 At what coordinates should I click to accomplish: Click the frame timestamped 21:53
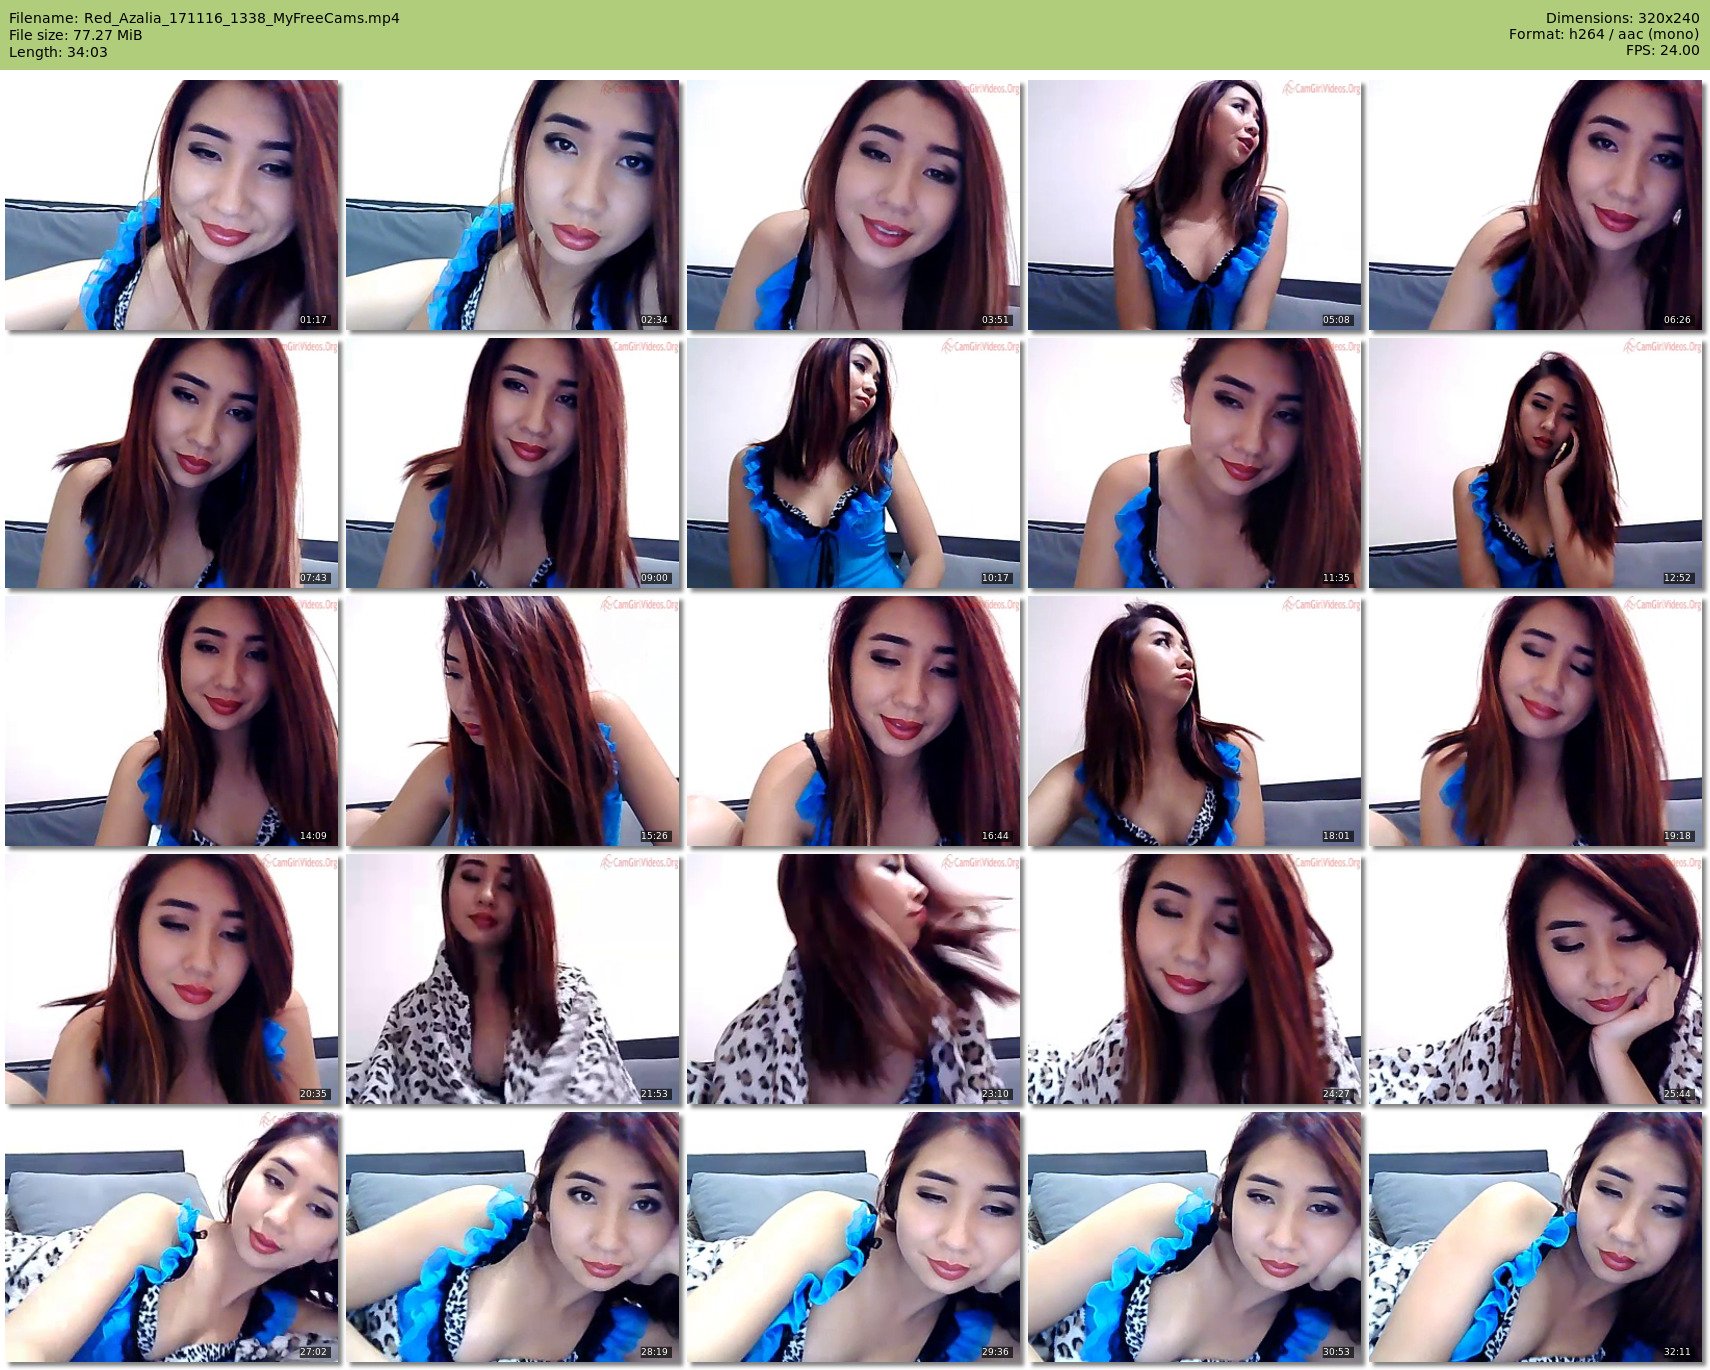(512, 979)
